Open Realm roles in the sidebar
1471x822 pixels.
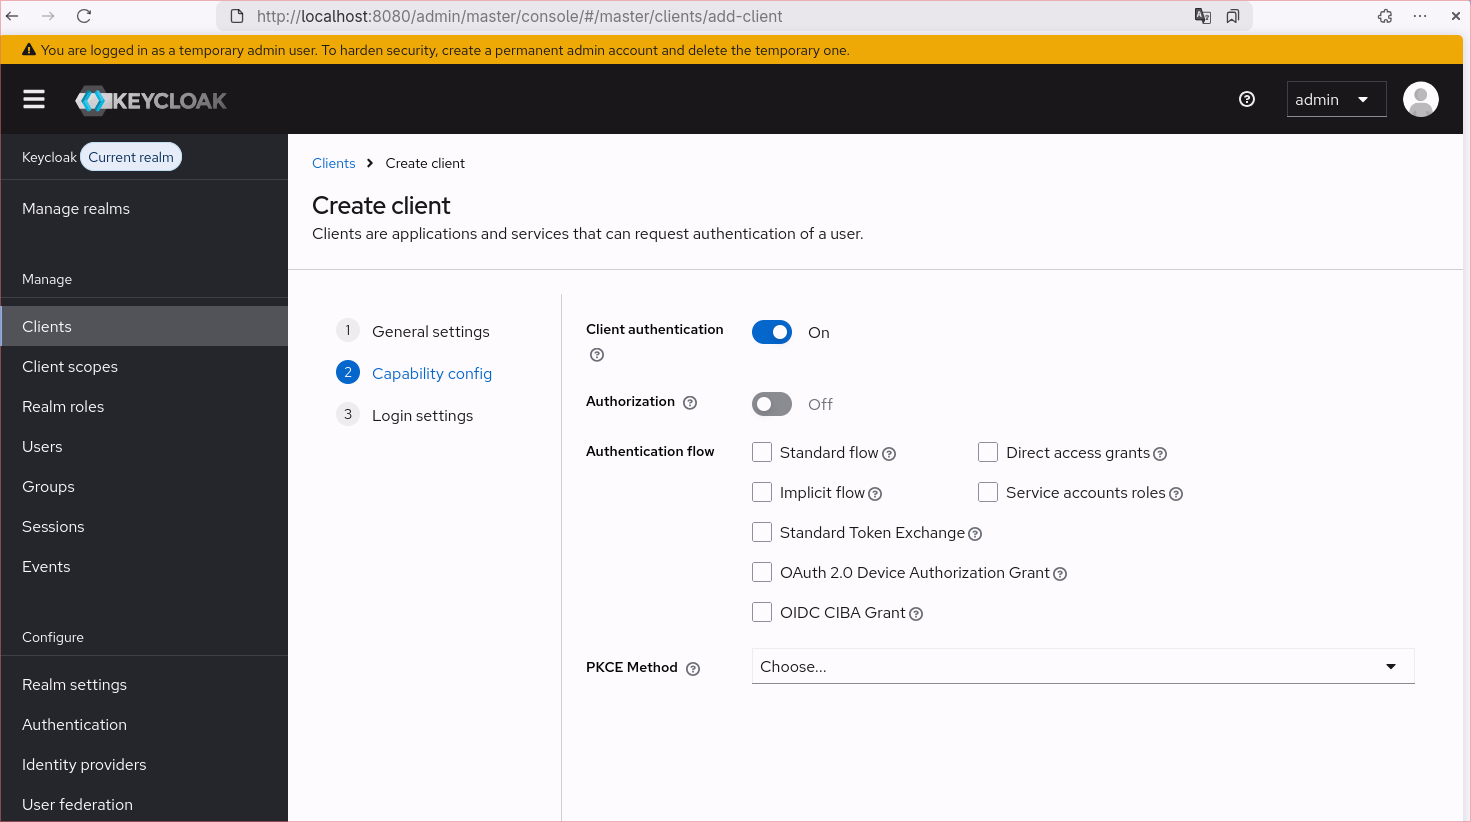(144, 406)
